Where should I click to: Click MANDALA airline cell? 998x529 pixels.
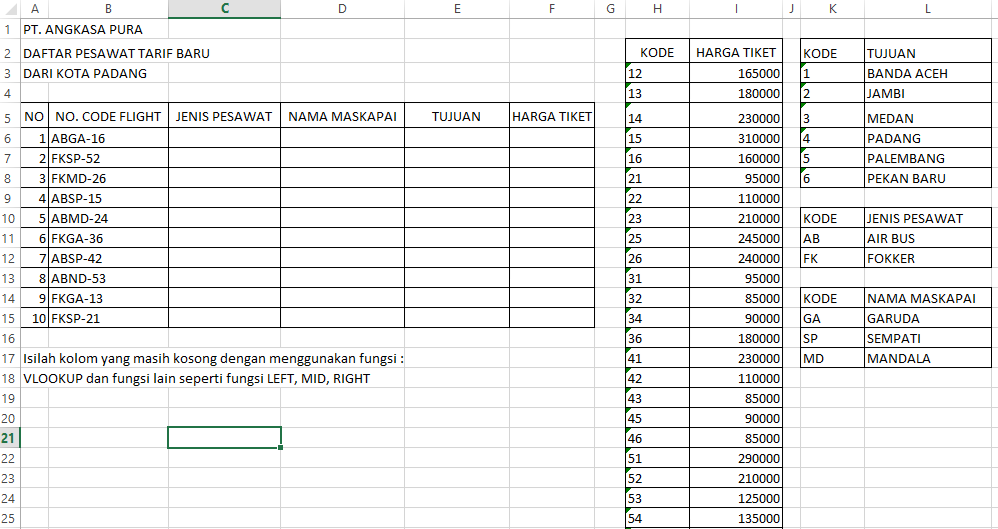coord(927,358)
